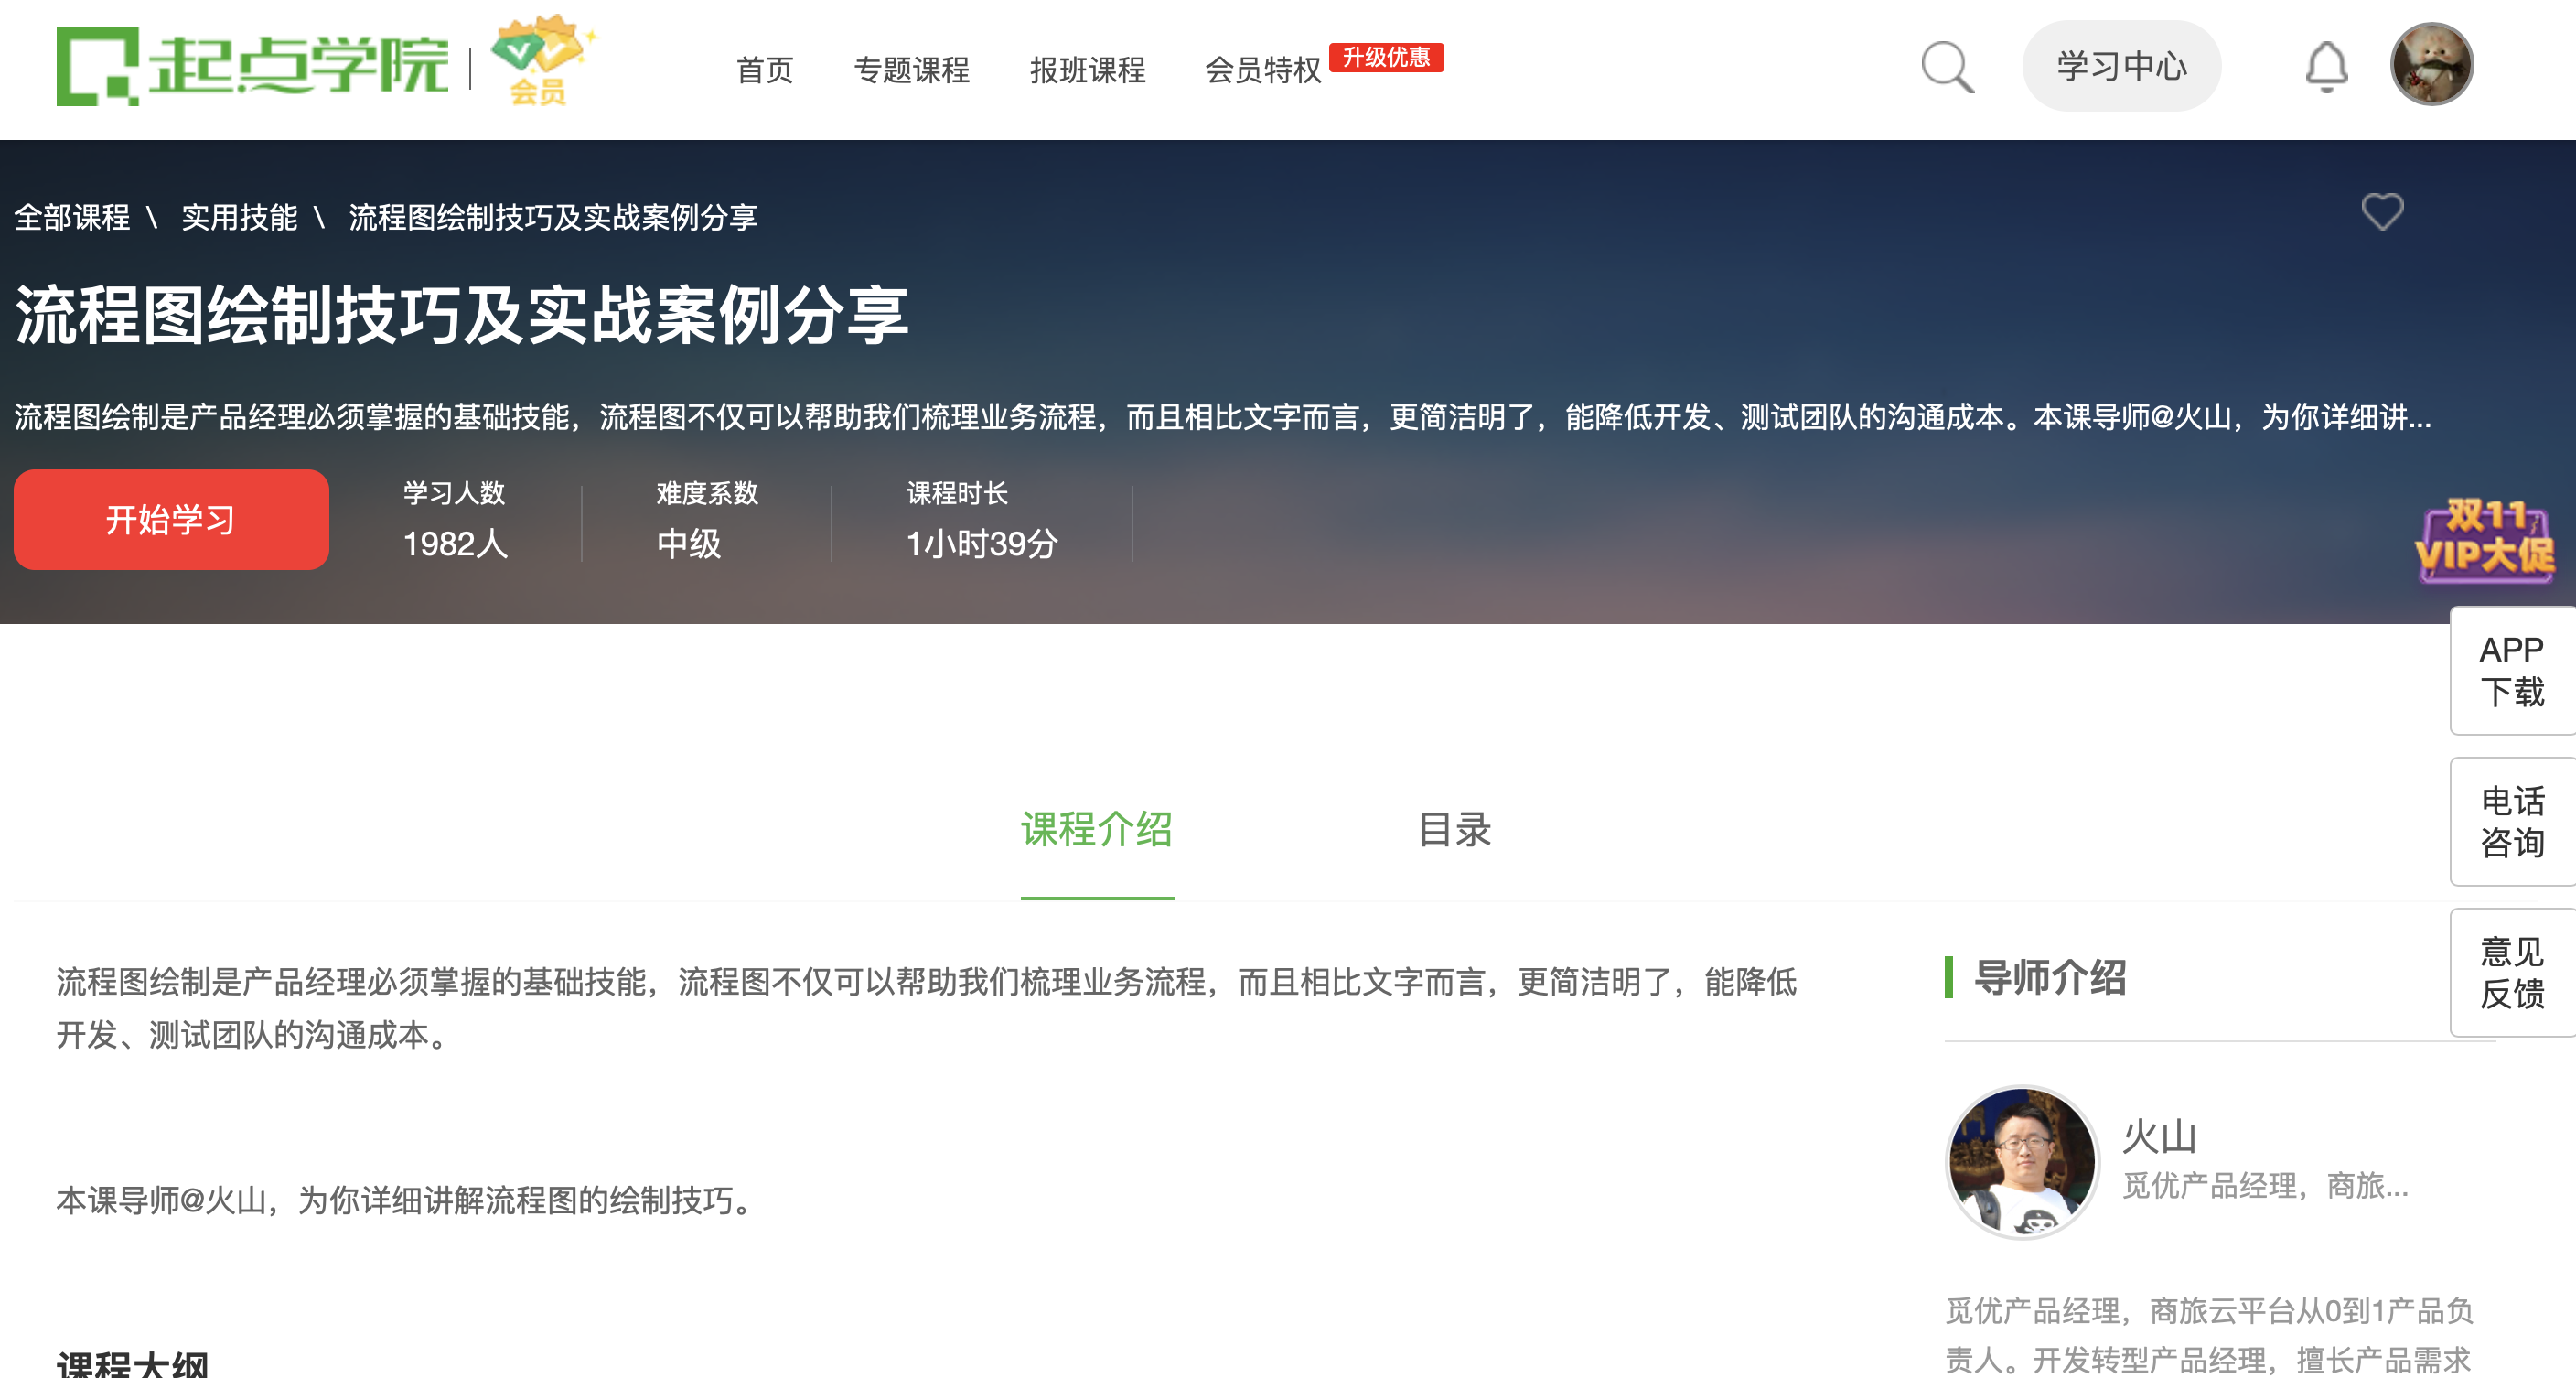Viewport: 2576px width, 1378px height.
Task: Open 首页 in navigation
Action: click(x=764, y=70)
